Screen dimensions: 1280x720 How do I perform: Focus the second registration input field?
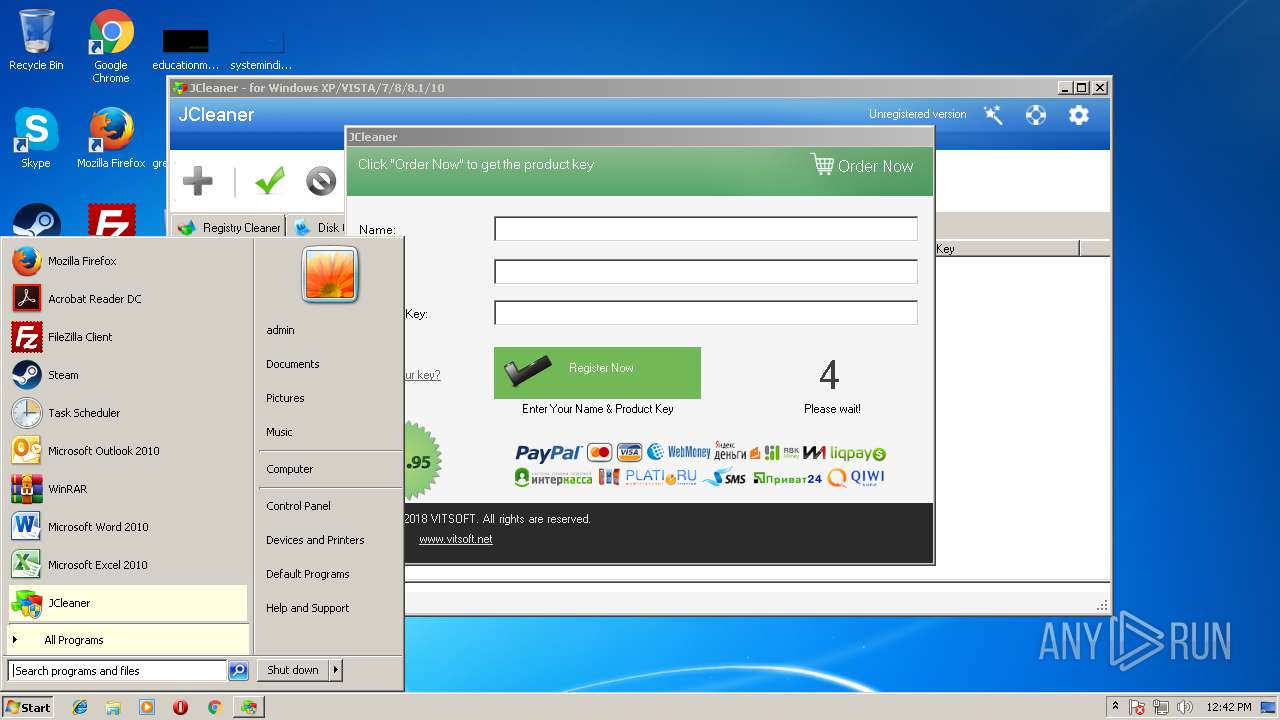point(706,271)
